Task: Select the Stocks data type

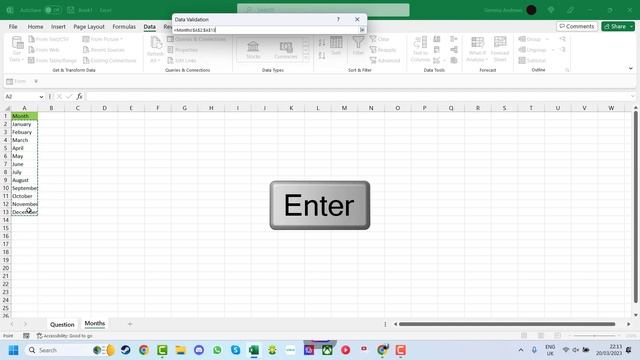Action: coord(253,50)
